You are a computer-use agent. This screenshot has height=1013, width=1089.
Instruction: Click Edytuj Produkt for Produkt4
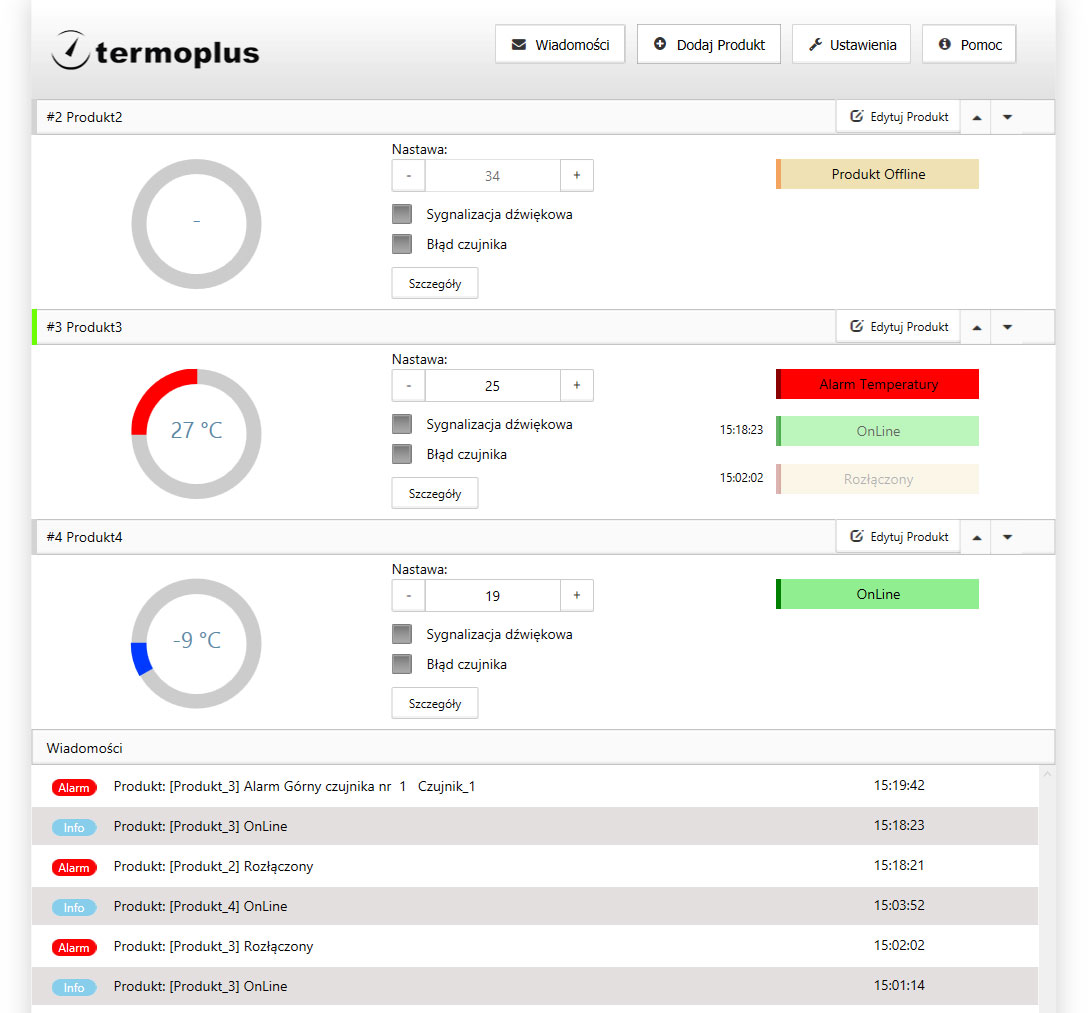click(x=898, y=537)
